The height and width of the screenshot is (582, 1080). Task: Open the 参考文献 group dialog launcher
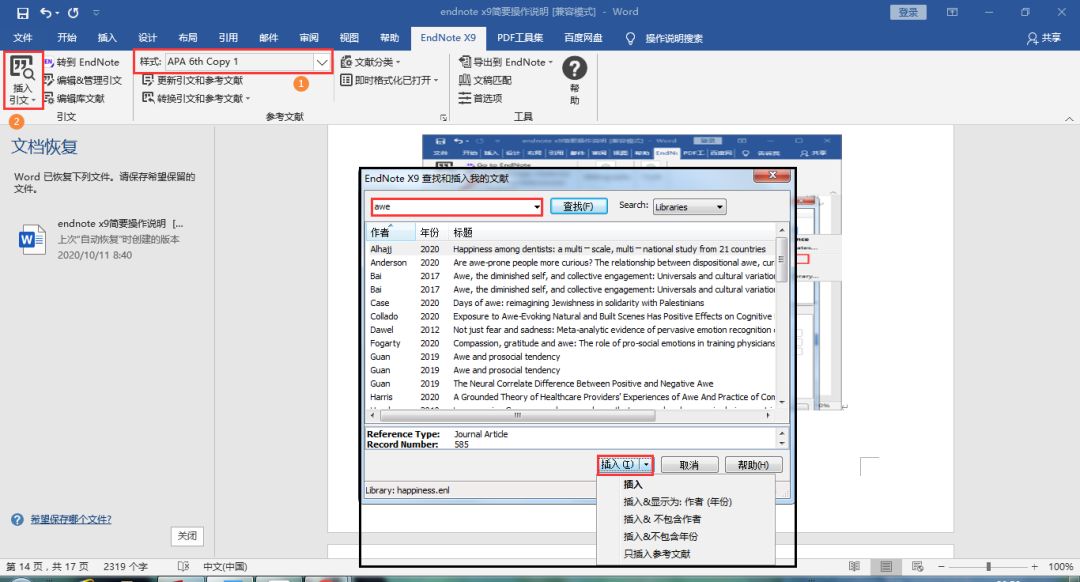[443, 117]
